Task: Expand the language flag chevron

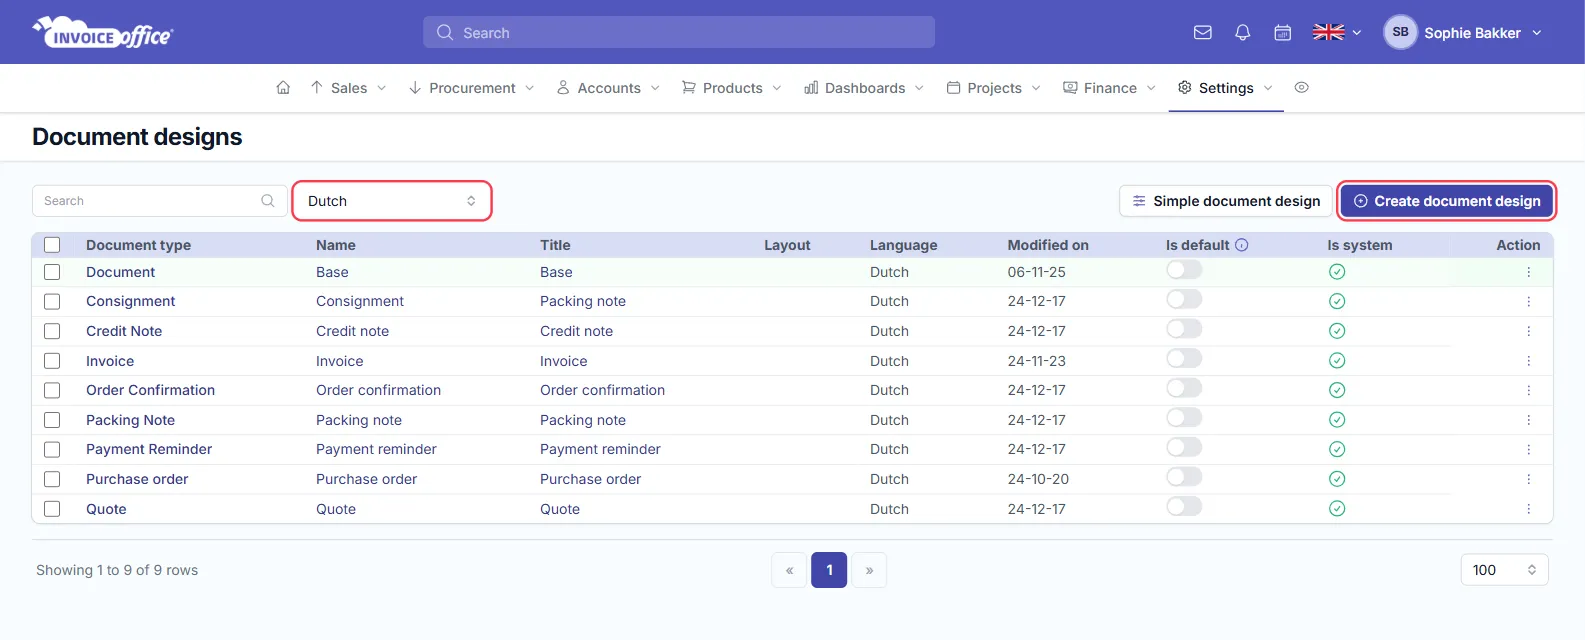Action: [x=1357, y=33]
